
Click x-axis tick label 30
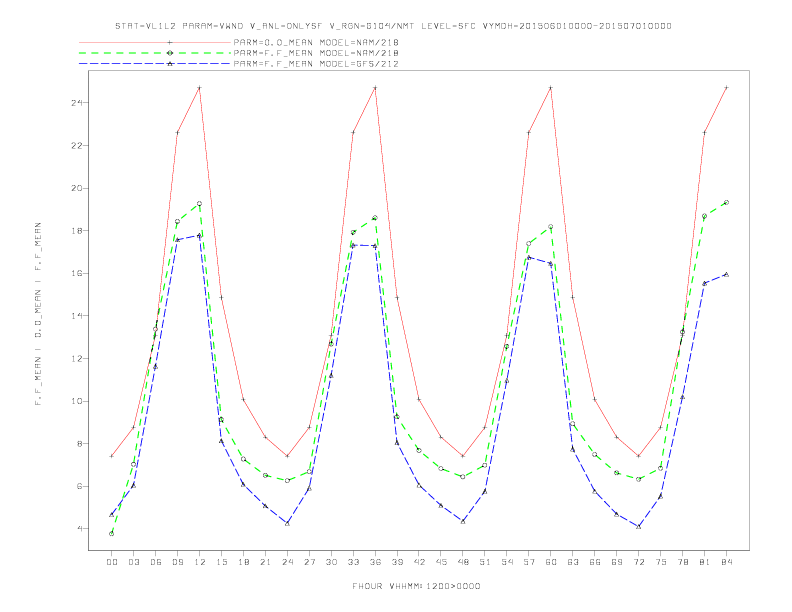[x=331, y=562]
